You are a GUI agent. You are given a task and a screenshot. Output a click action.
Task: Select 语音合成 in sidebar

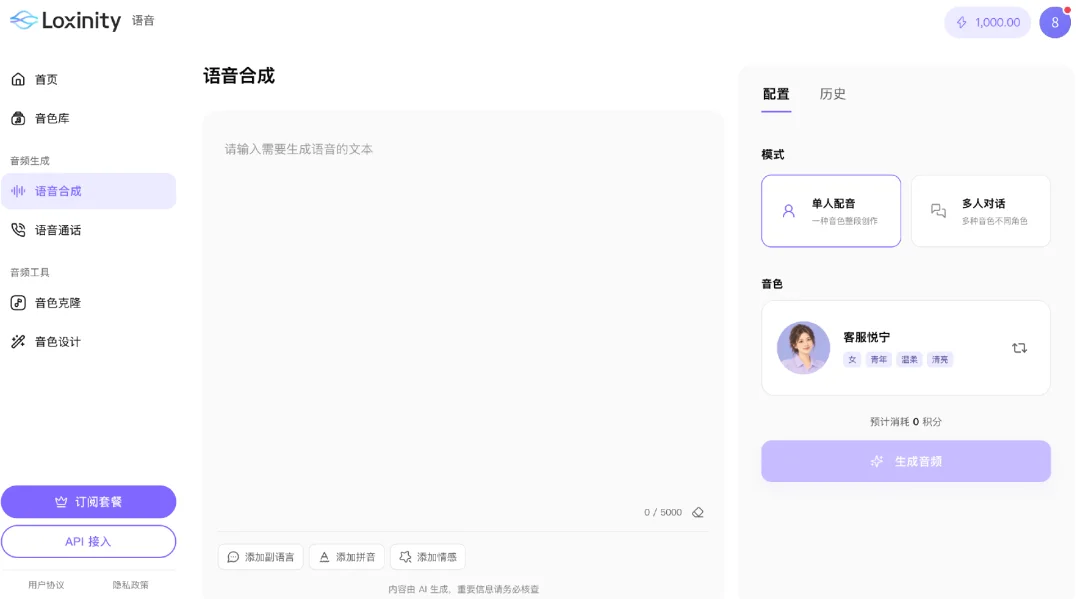click(x=88, y=191)
